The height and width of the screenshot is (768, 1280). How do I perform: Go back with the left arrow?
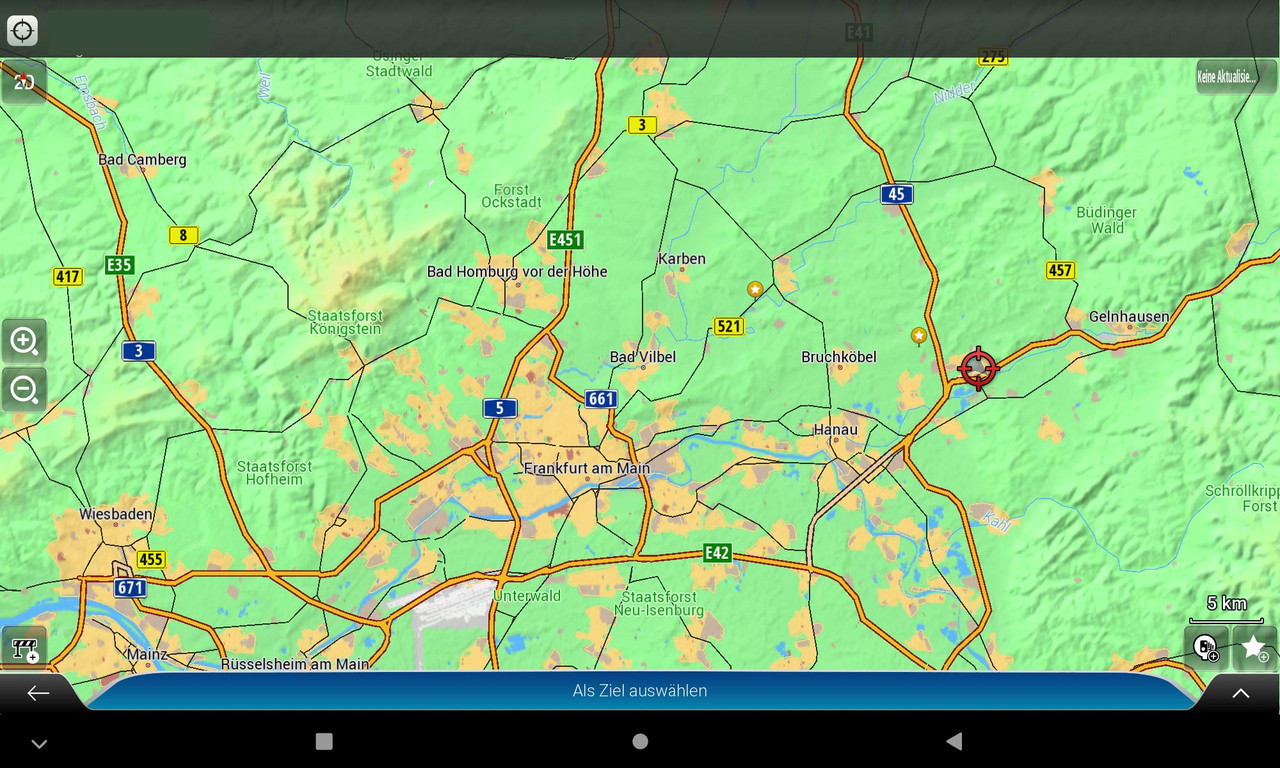coord(38,693)
